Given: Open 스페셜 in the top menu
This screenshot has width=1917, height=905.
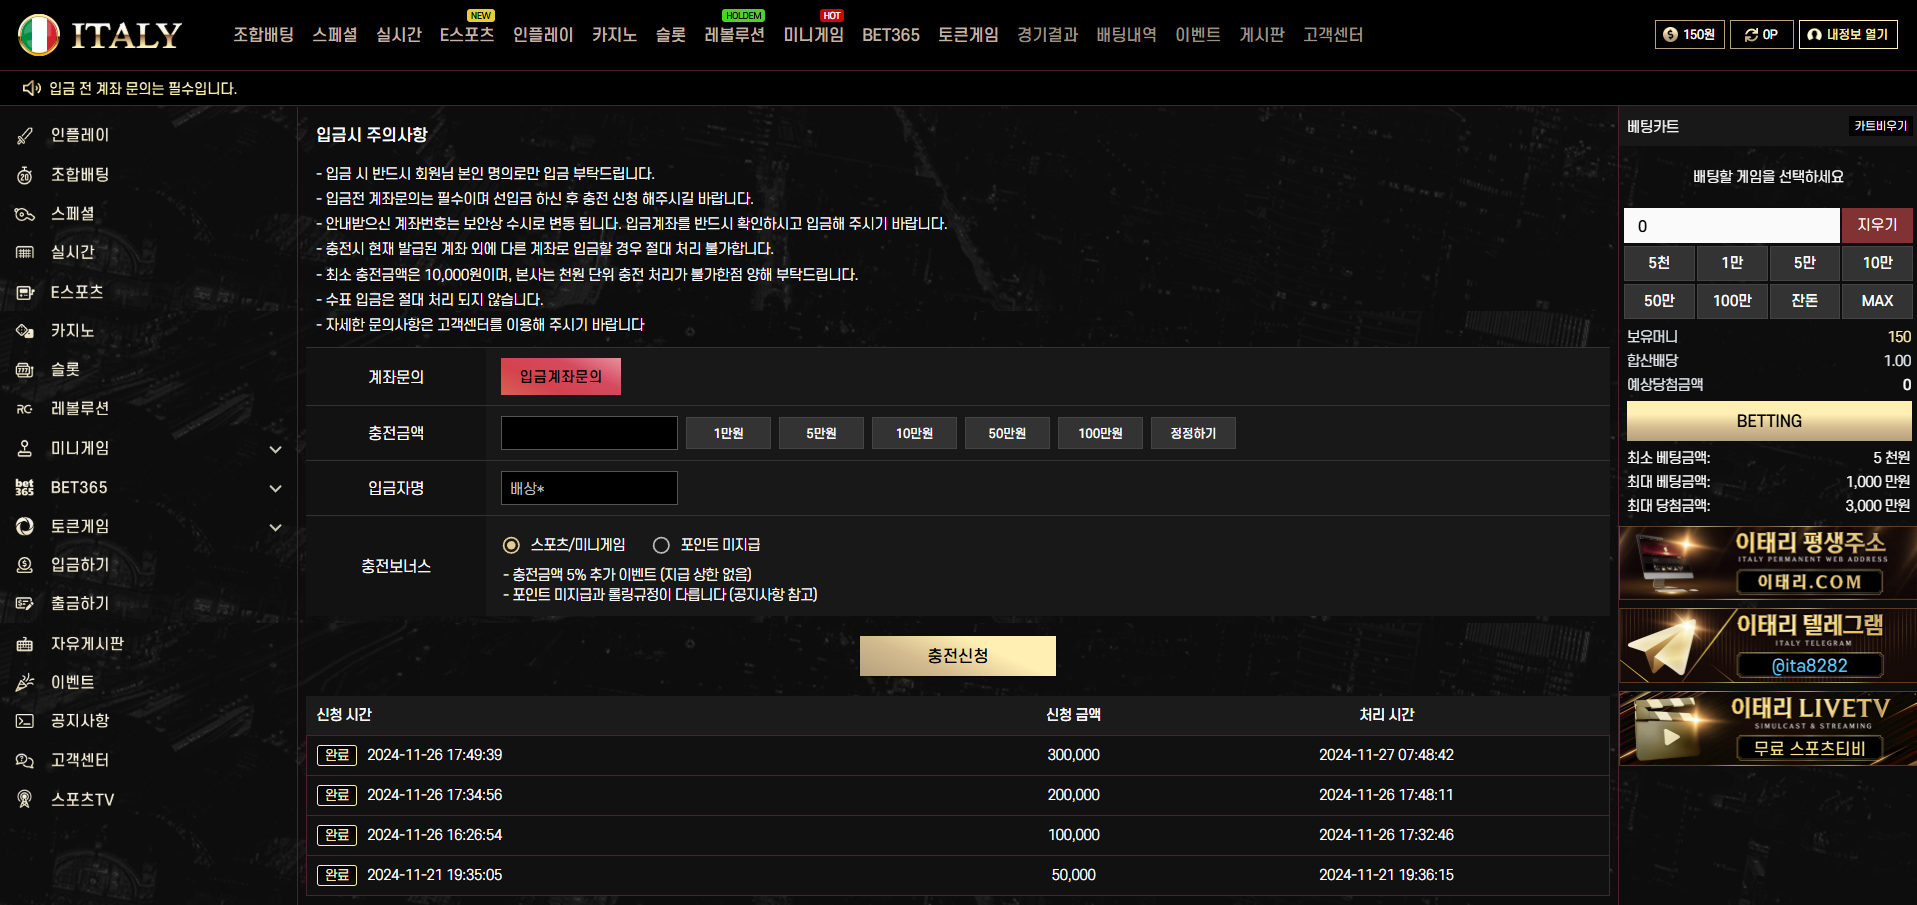Looking at the screenshot, I should [x=335, y=35].
